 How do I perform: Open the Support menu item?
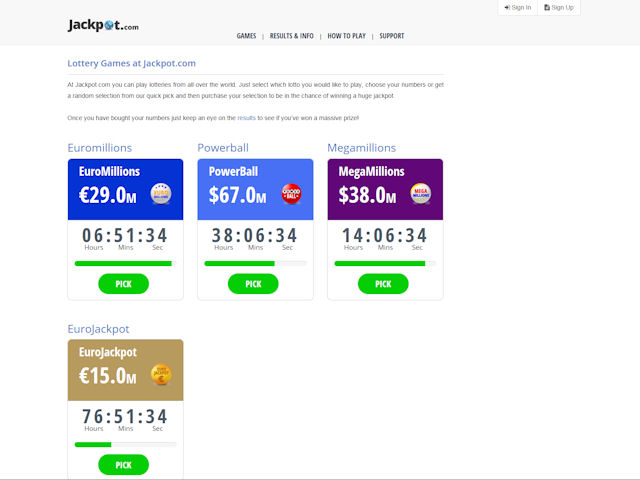[392, 36]
